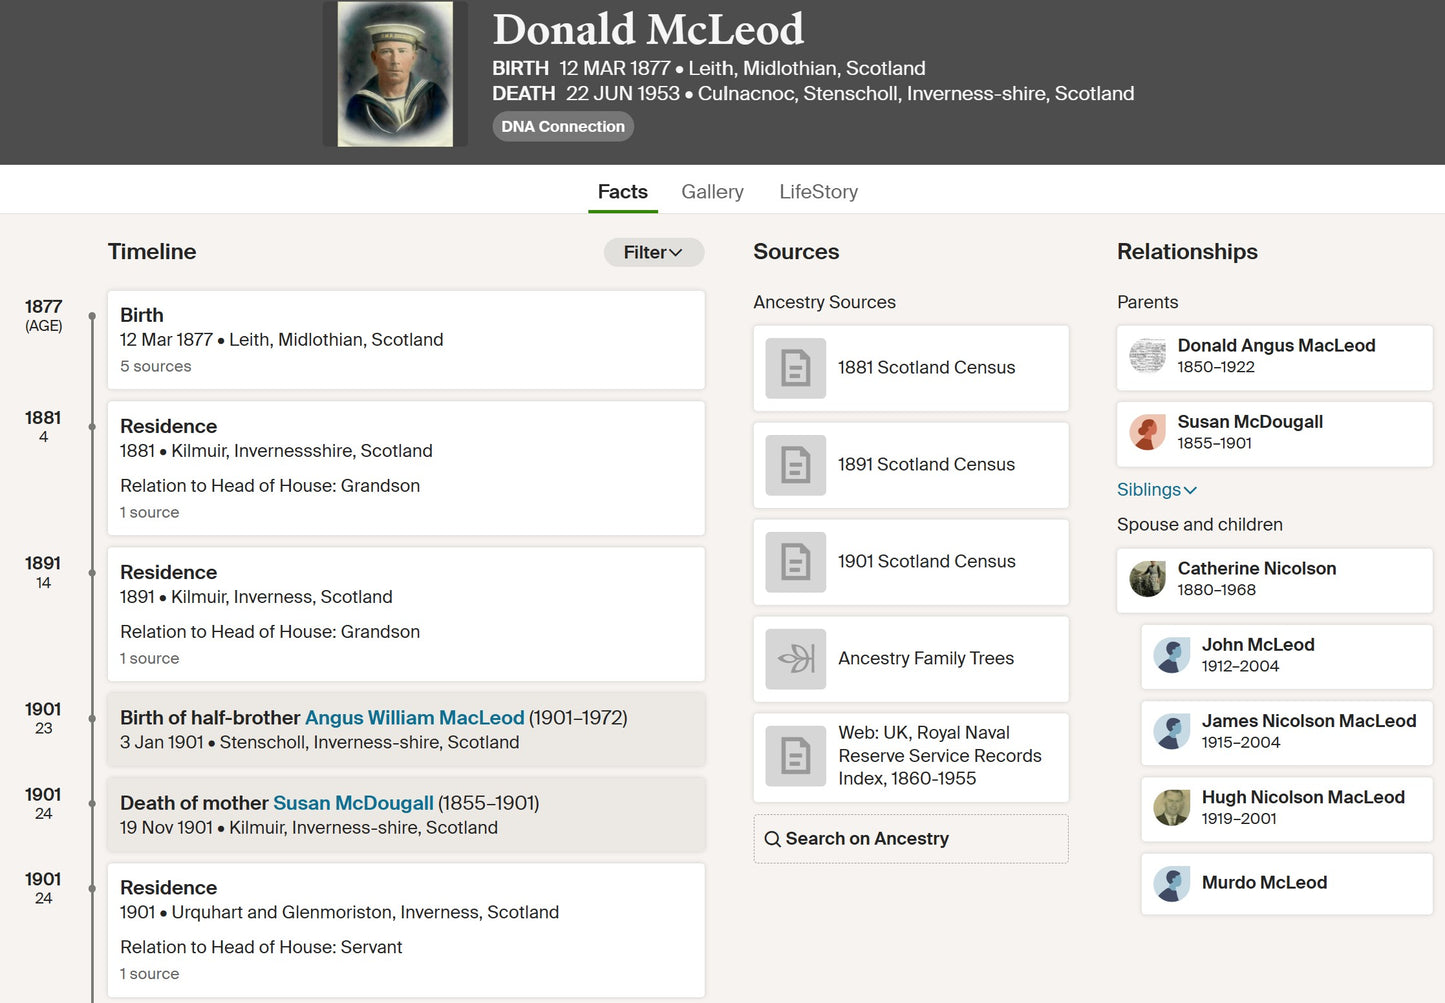Screen dimensions: 1445x1003
Task: Follow the Susan McDougall link in timeline
Action: [x=353, y=803]
